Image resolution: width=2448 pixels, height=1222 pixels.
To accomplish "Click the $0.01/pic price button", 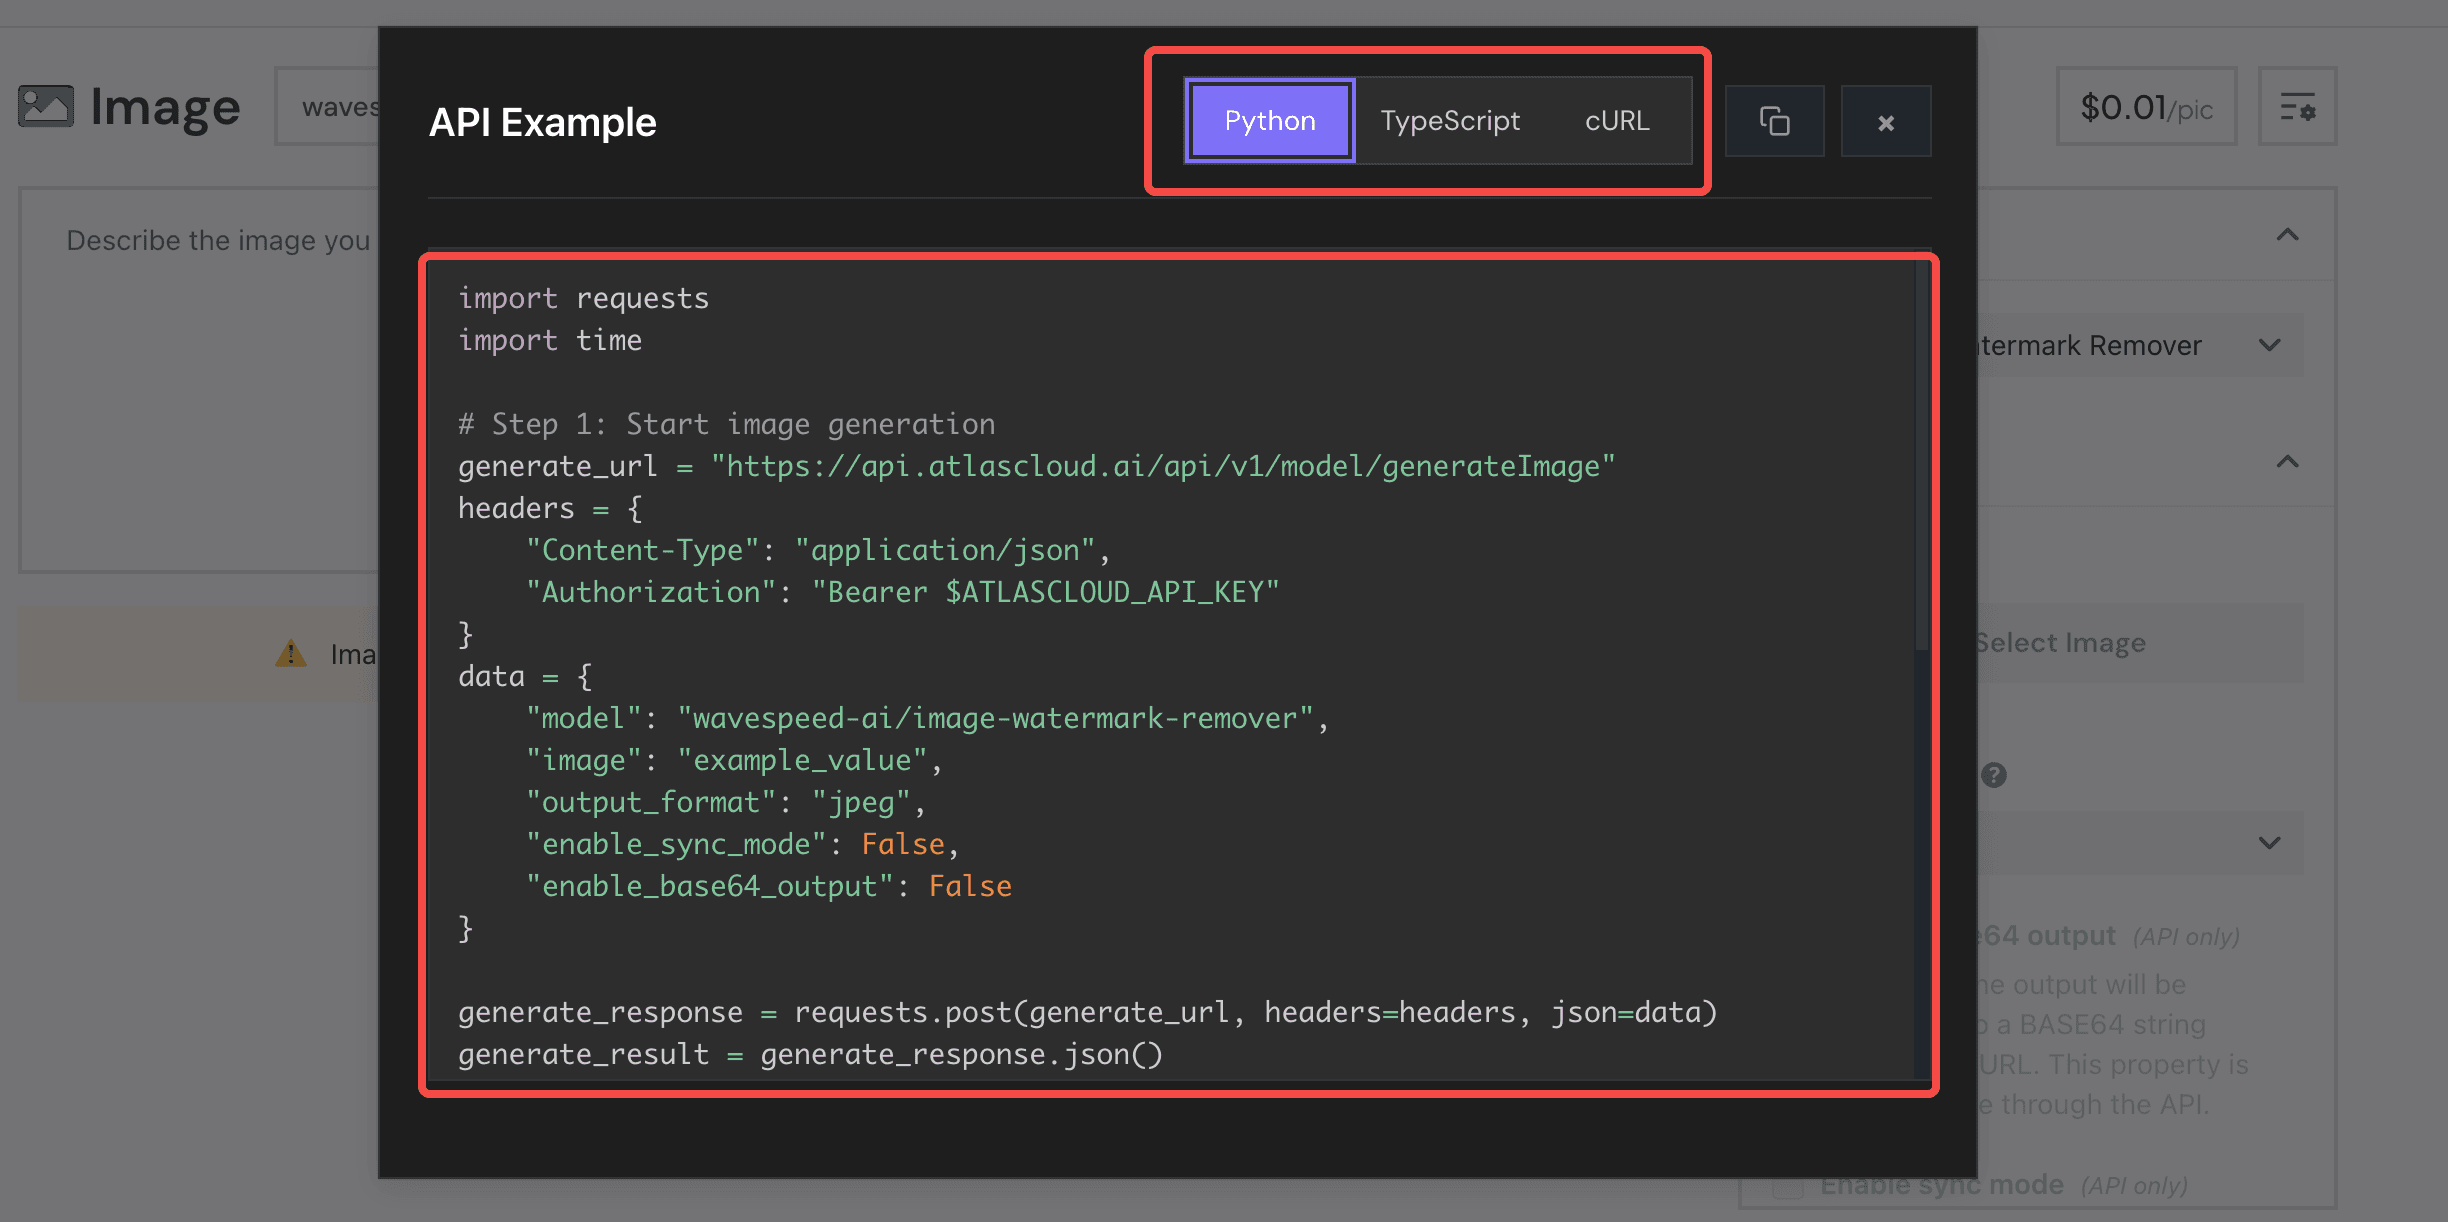I will point(2146,107).
